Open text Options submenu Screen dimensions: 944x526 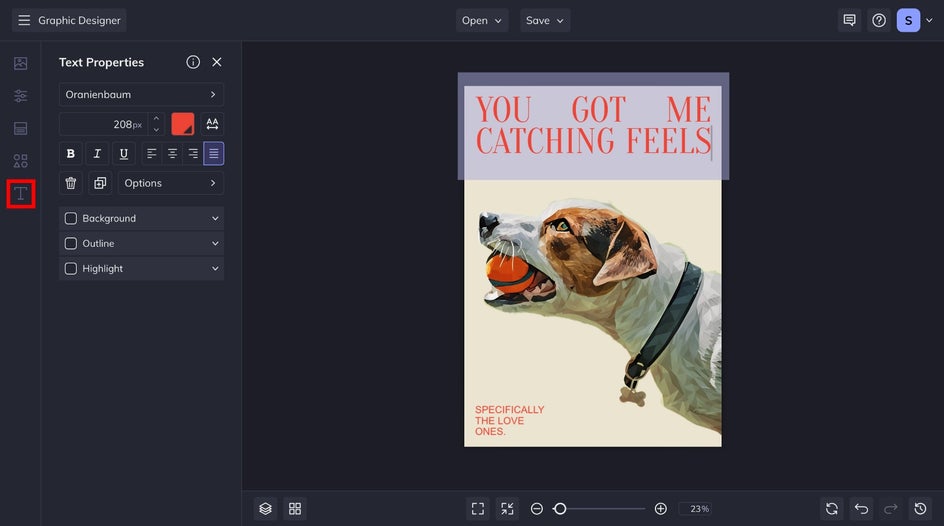(x=171, y=183)
